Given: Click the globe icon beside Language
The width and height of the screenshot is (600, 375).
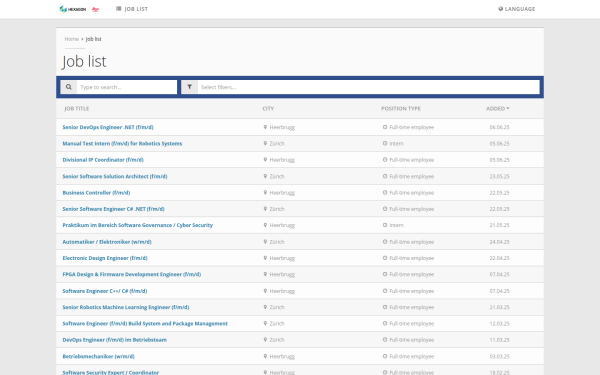Looking at the screenshot, I should click(501, 9).
